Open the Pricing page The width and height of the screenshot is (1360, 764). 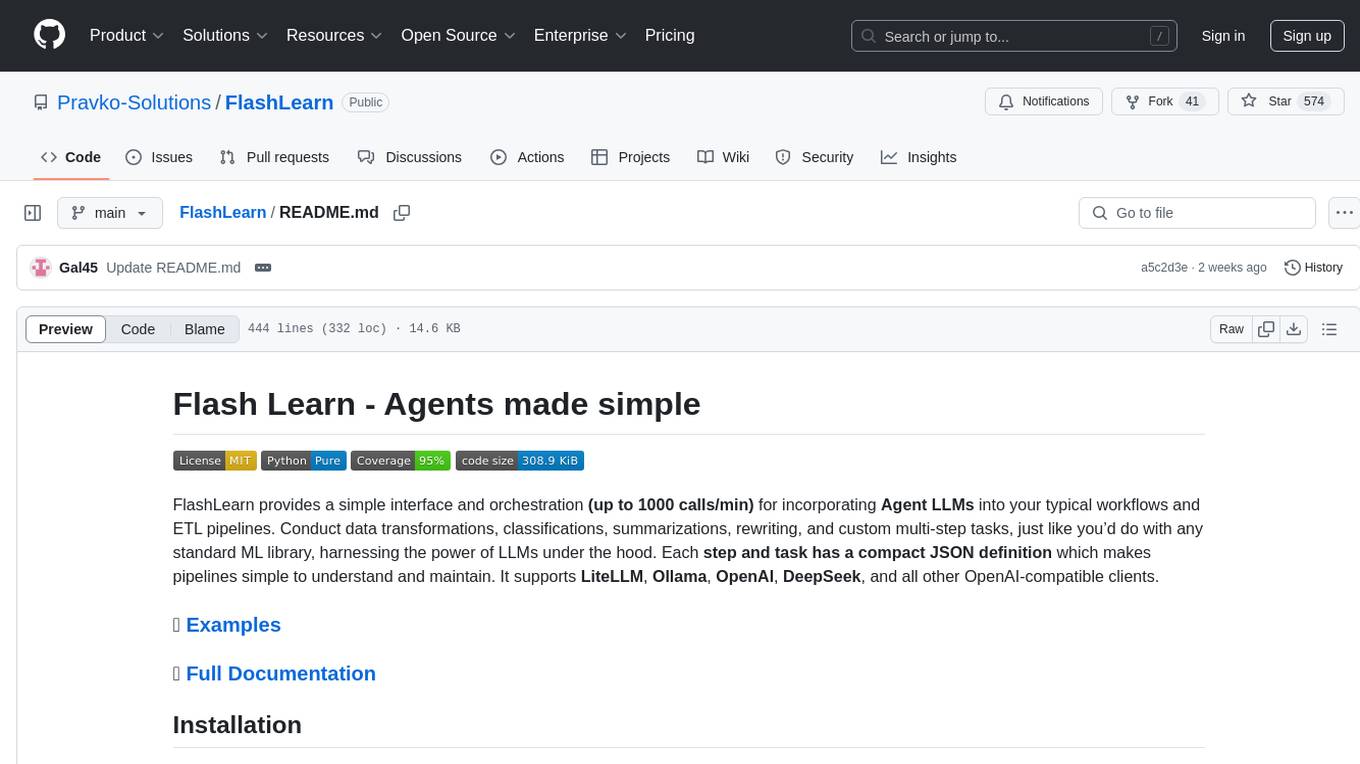coord(670,35)
